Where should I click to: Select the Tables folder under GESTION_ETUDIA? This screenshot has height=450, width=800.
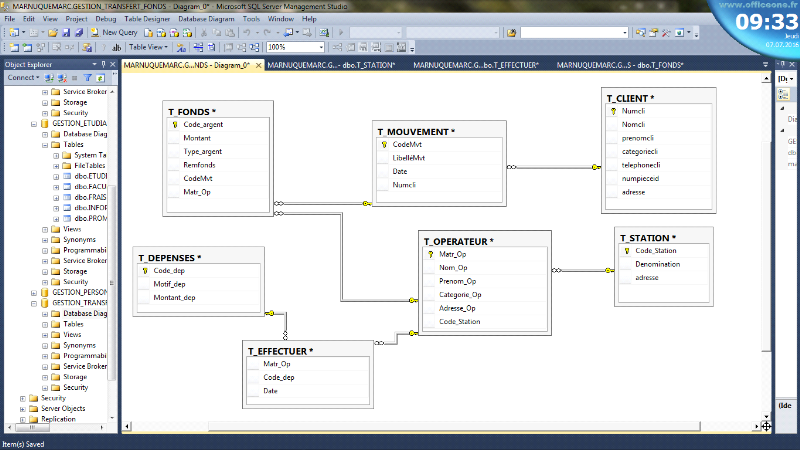click(x=73, y=144)
